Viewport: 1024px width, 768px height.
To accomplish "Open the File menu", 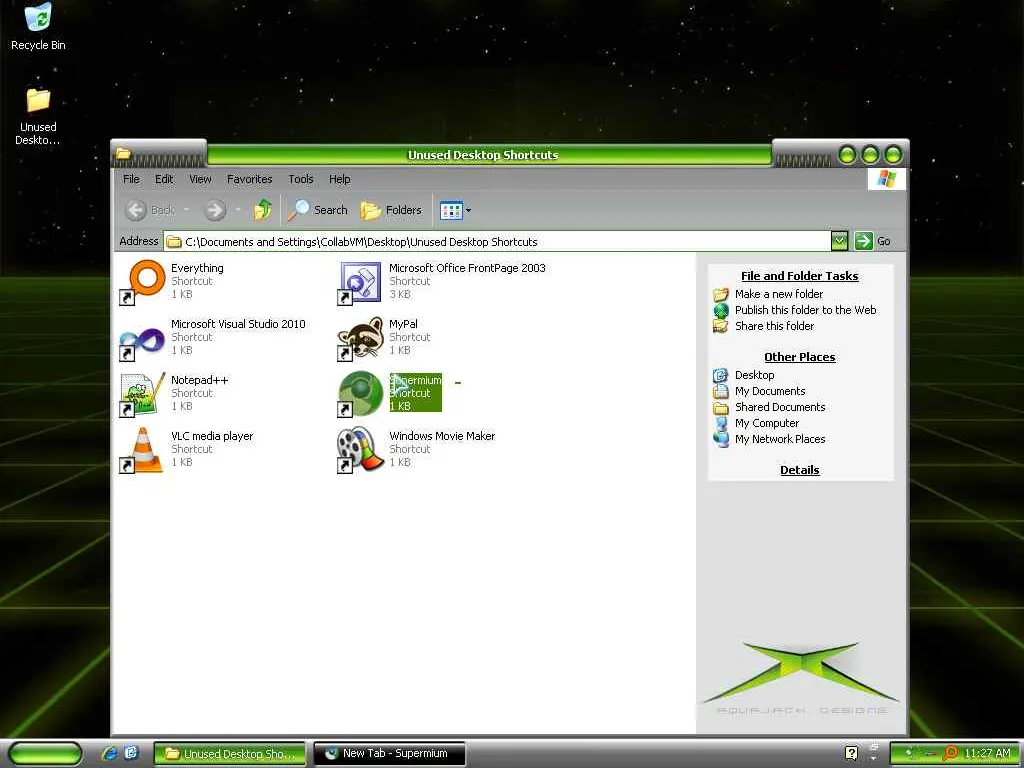I will coord(131,179).
